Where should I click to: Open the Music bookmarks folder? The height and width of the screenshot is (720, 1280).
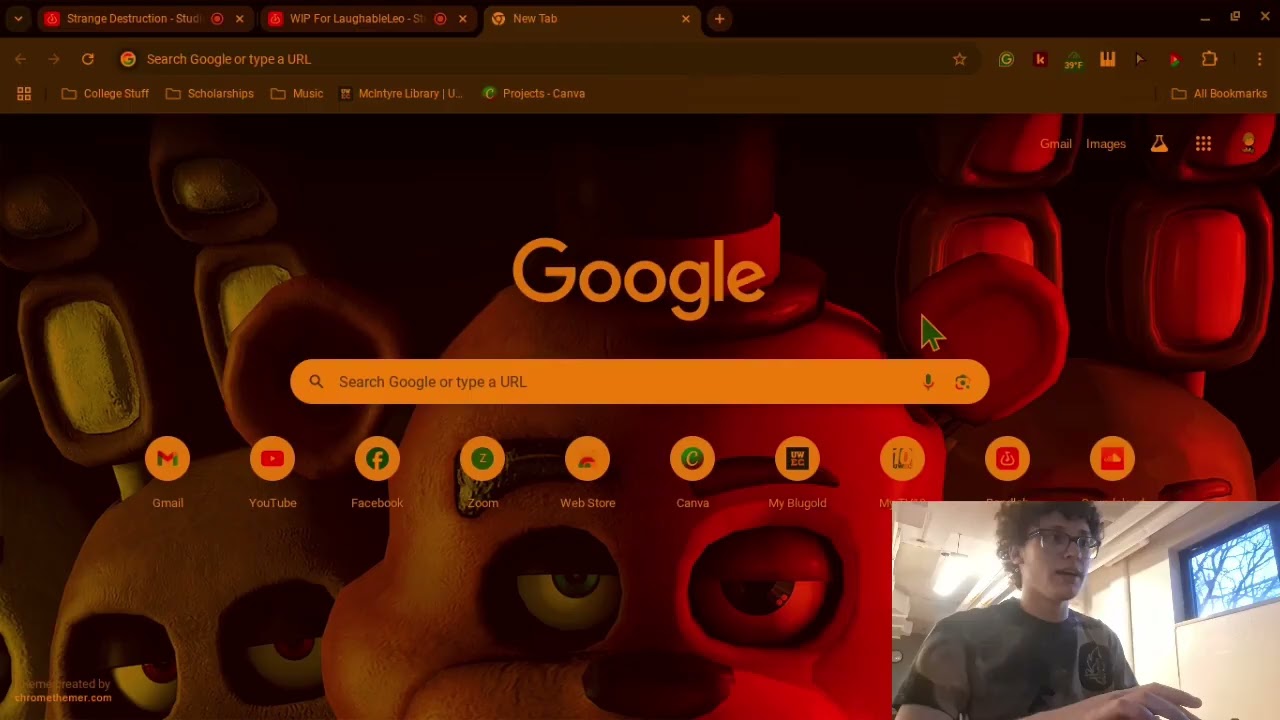(297, 93)
